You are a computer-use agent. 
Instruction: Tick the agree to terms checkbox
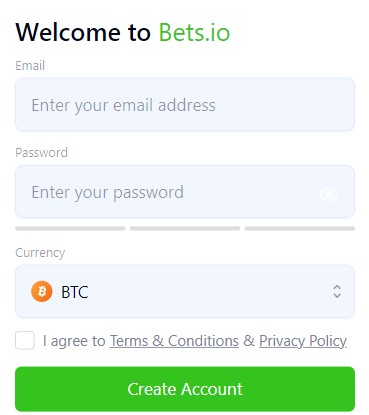pyautogui.click(x=25, y=340)
